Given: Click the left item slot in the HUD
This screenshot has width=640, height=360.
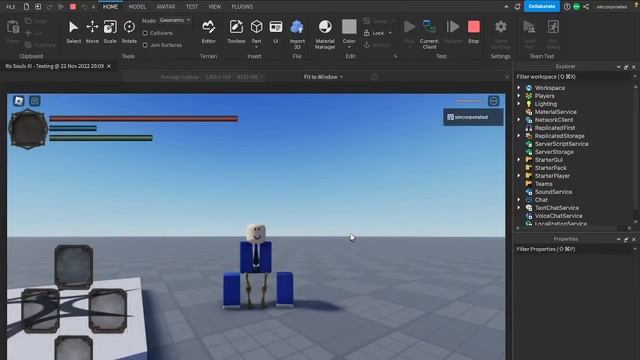Looking at the screenshot, I should pyautogui.click(x=40, y=311).
